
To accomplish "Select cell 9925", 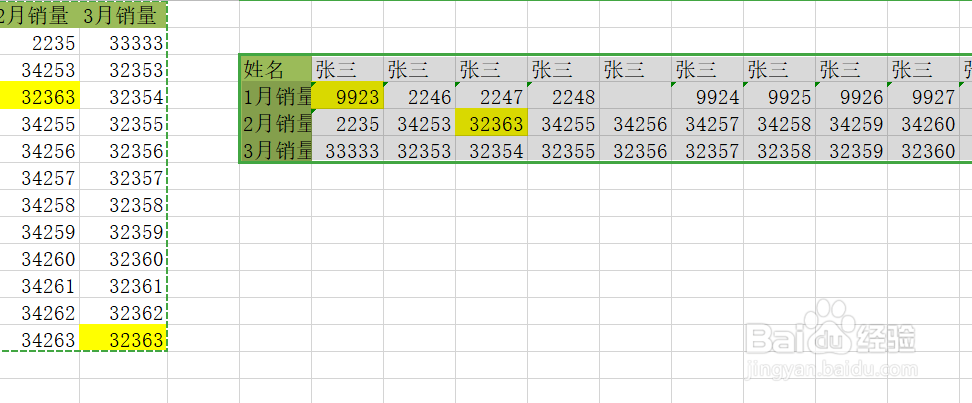I will point(779,95).
